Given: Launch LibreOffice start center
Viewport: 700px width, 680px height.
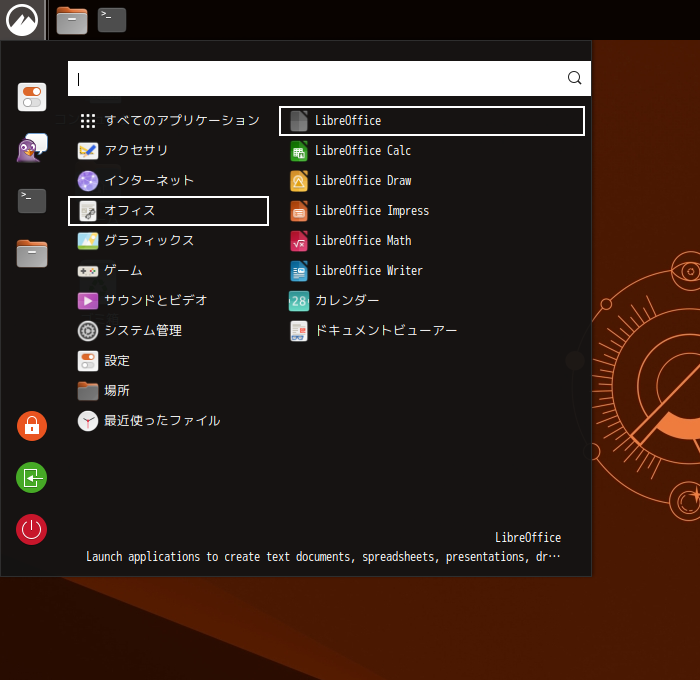Looking at the screenshot, I should 432,121.
